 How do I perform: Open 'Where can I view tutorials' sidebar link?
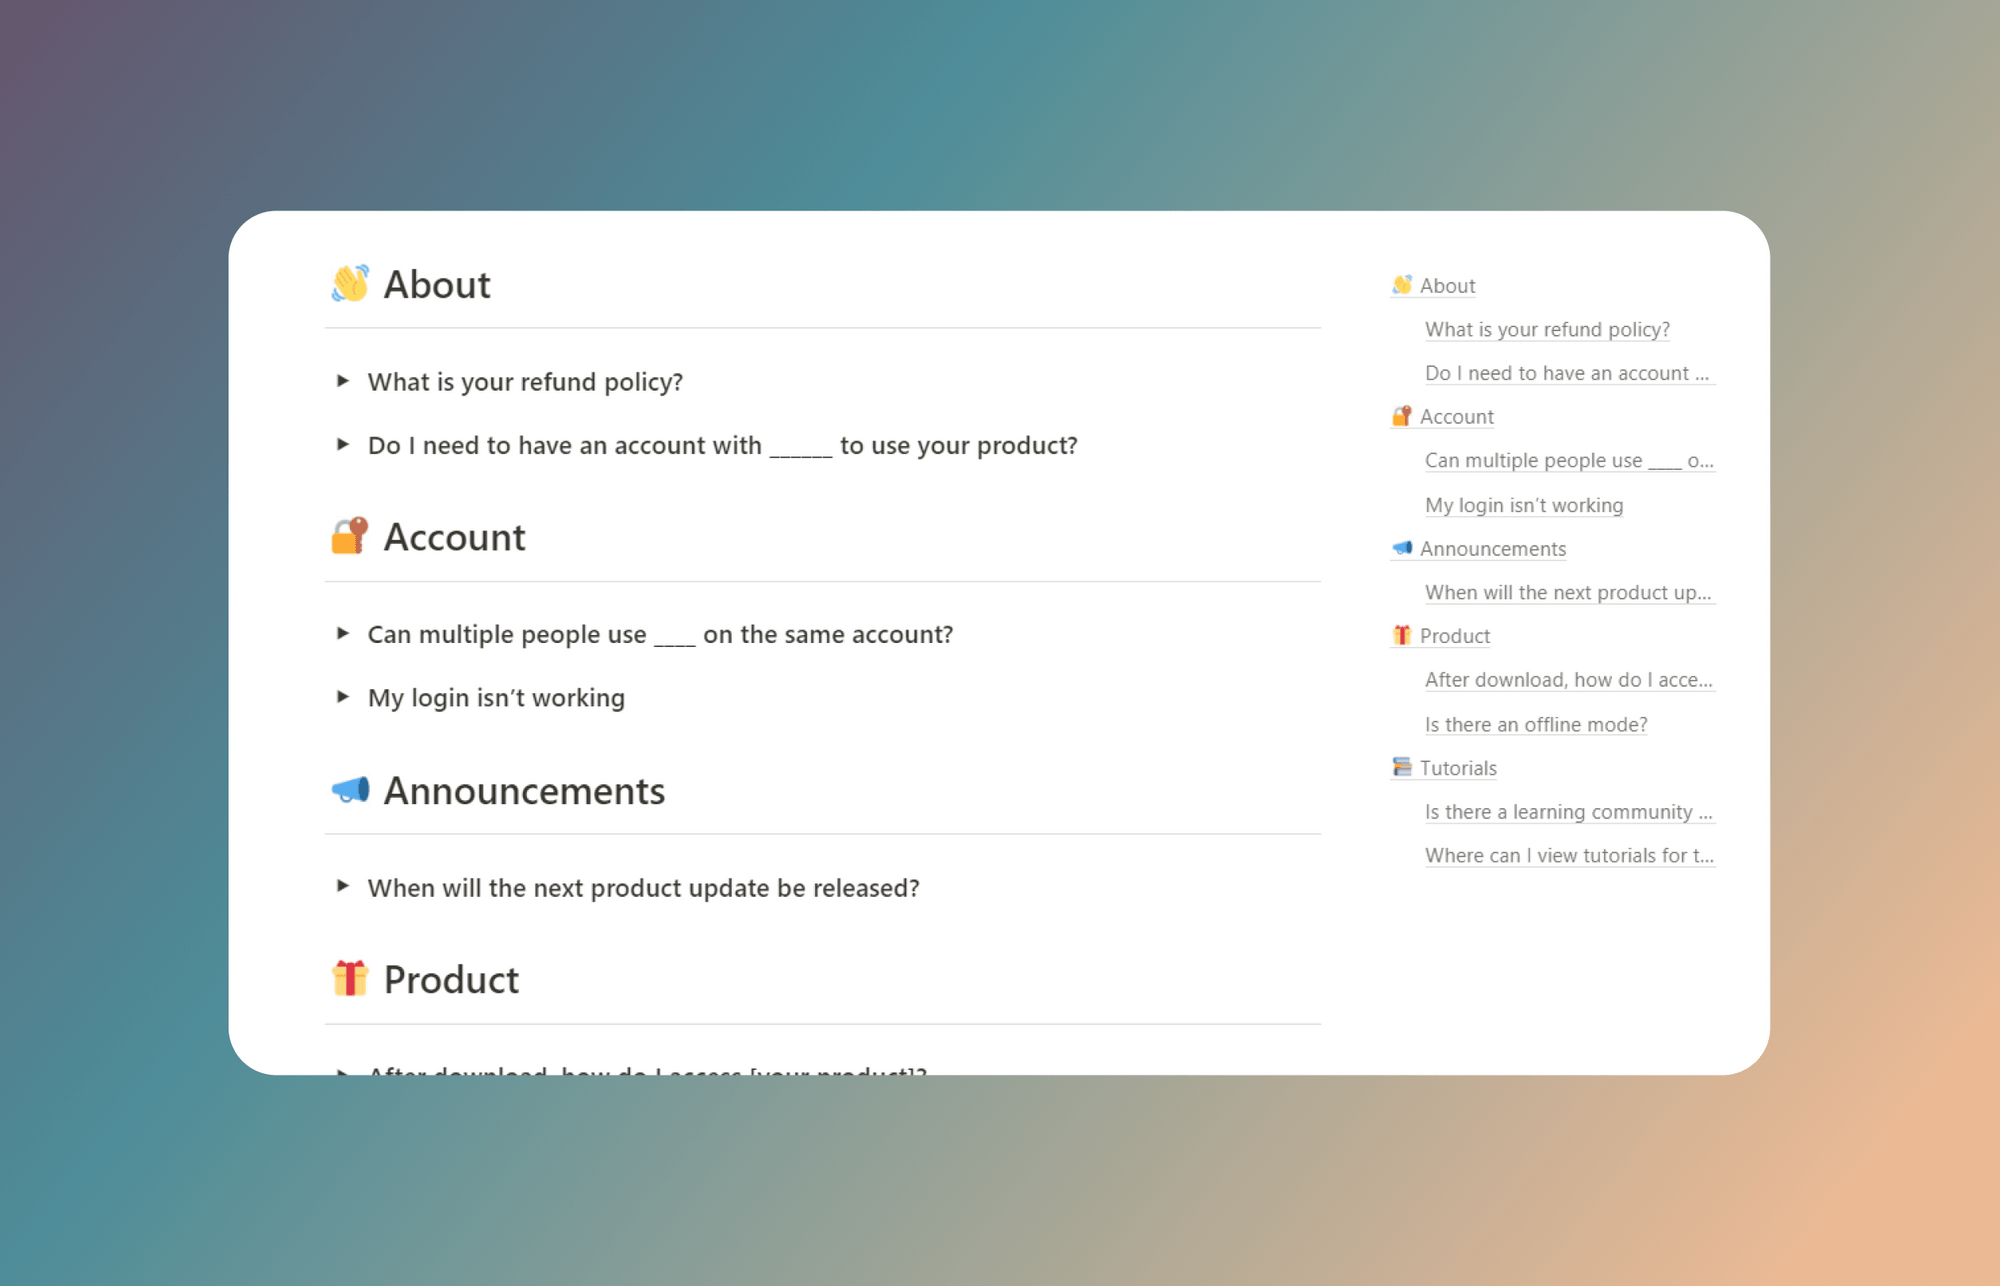(x=1569, y=855)
